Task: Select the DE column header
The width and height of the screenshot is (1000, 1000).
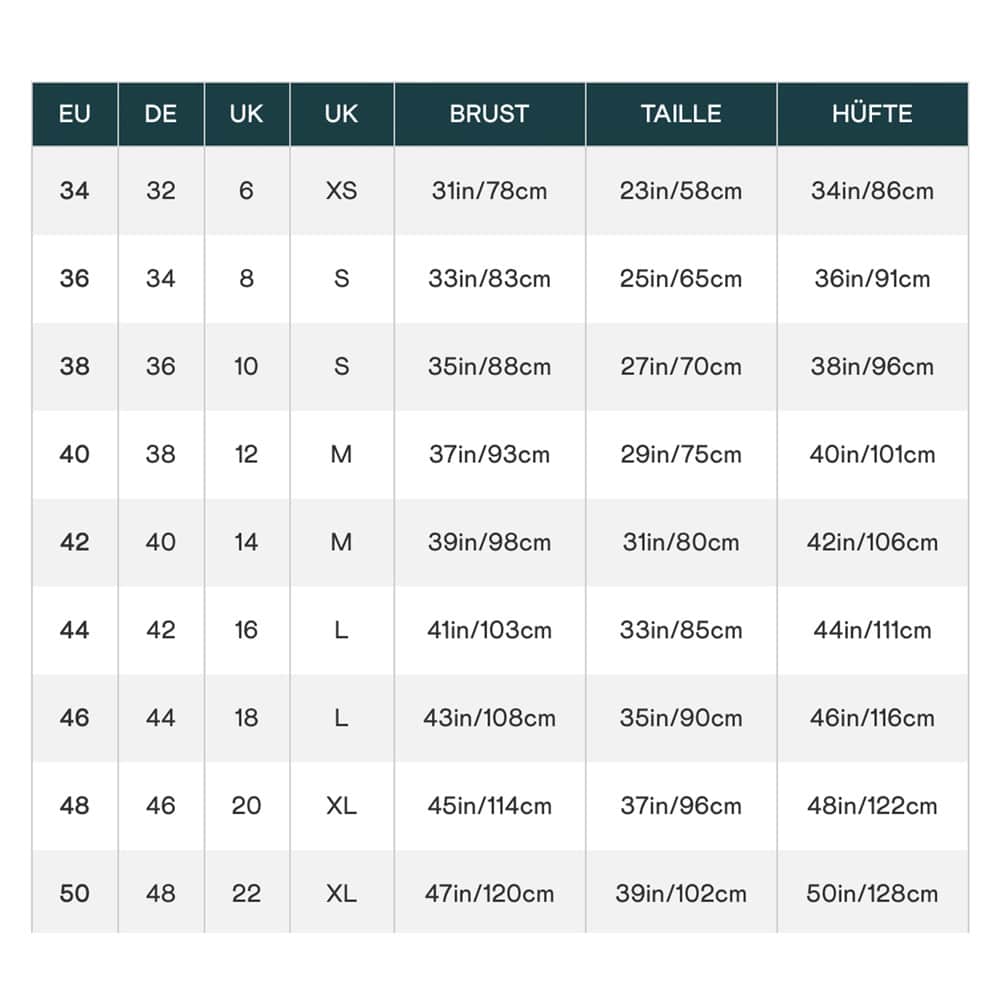Action: (161, 114)
